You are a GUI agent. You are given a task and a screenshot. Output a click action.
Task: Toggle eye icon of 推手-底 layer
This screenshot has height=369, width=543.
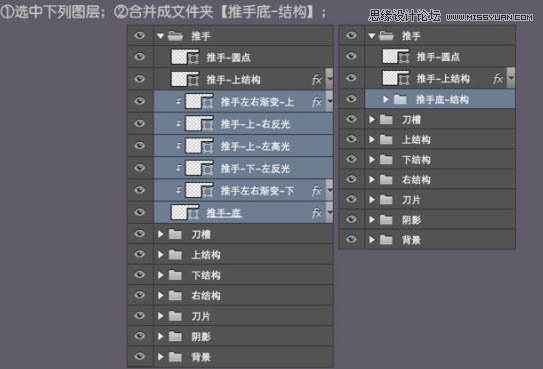pyautogui.click(x=140, y=212)
